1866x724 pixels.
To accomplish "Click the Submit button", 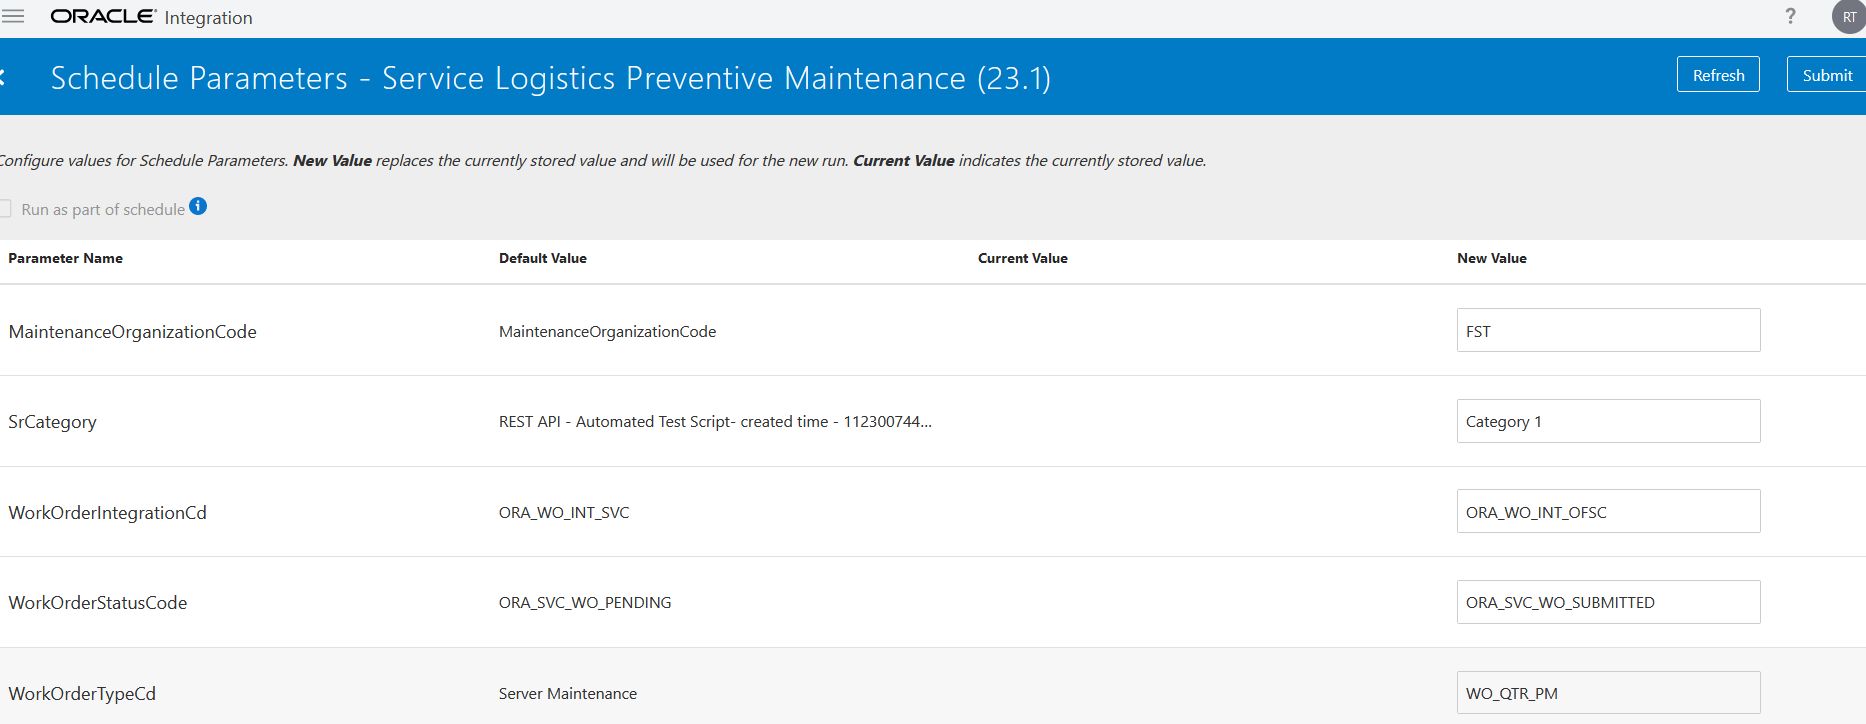I will tap(1827, 75).
